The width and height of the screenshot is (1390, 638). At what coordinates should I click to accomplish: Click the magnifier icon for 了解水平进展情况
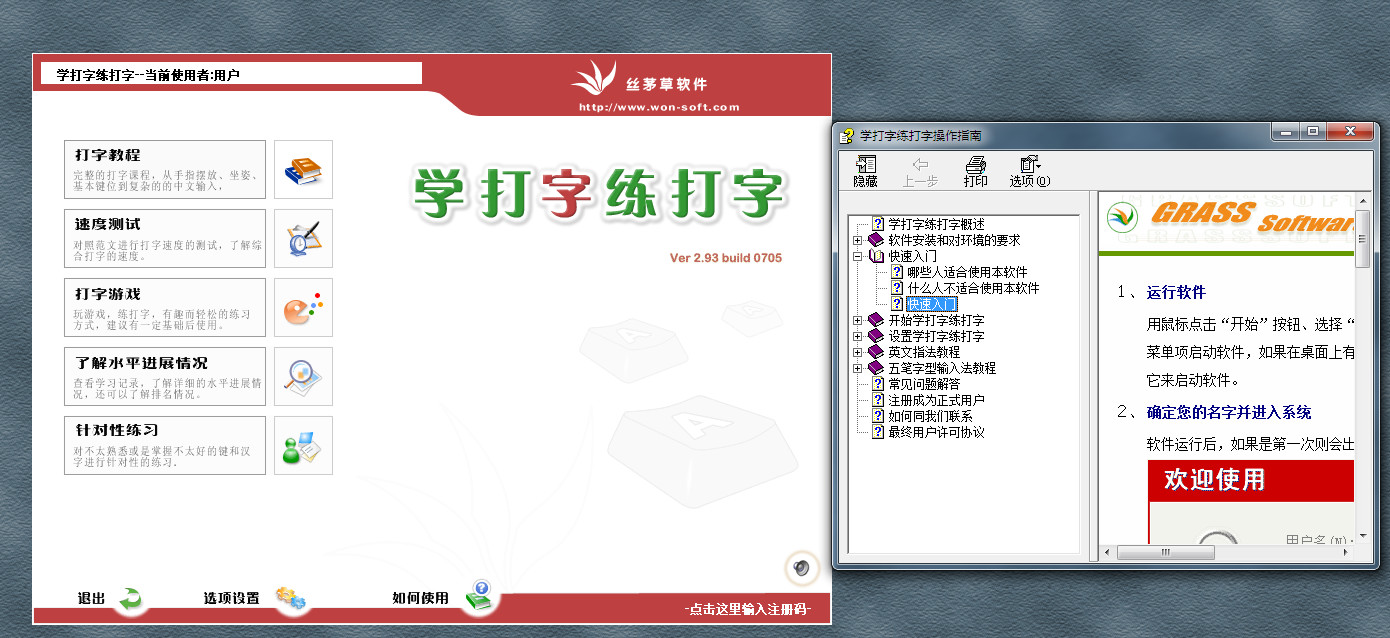click(x=303, y=377)
